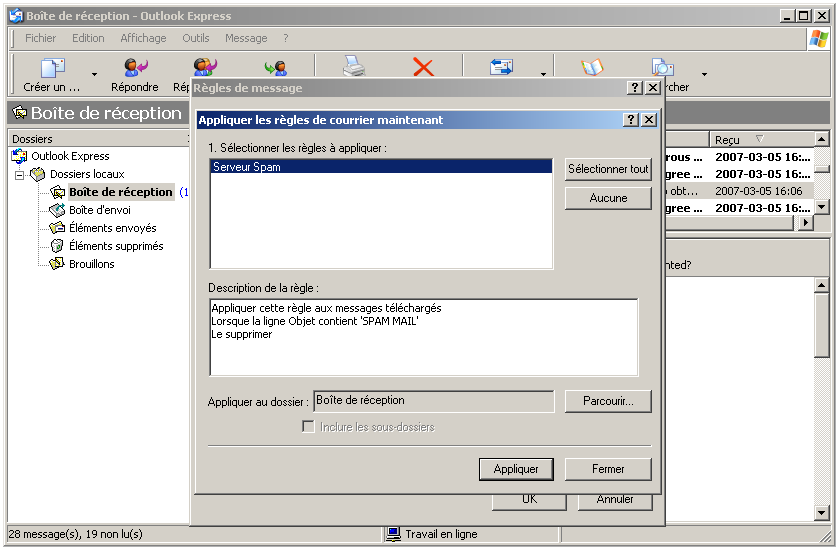Close the Appliquer les règles dialog
840x555 pixels.
649,119
